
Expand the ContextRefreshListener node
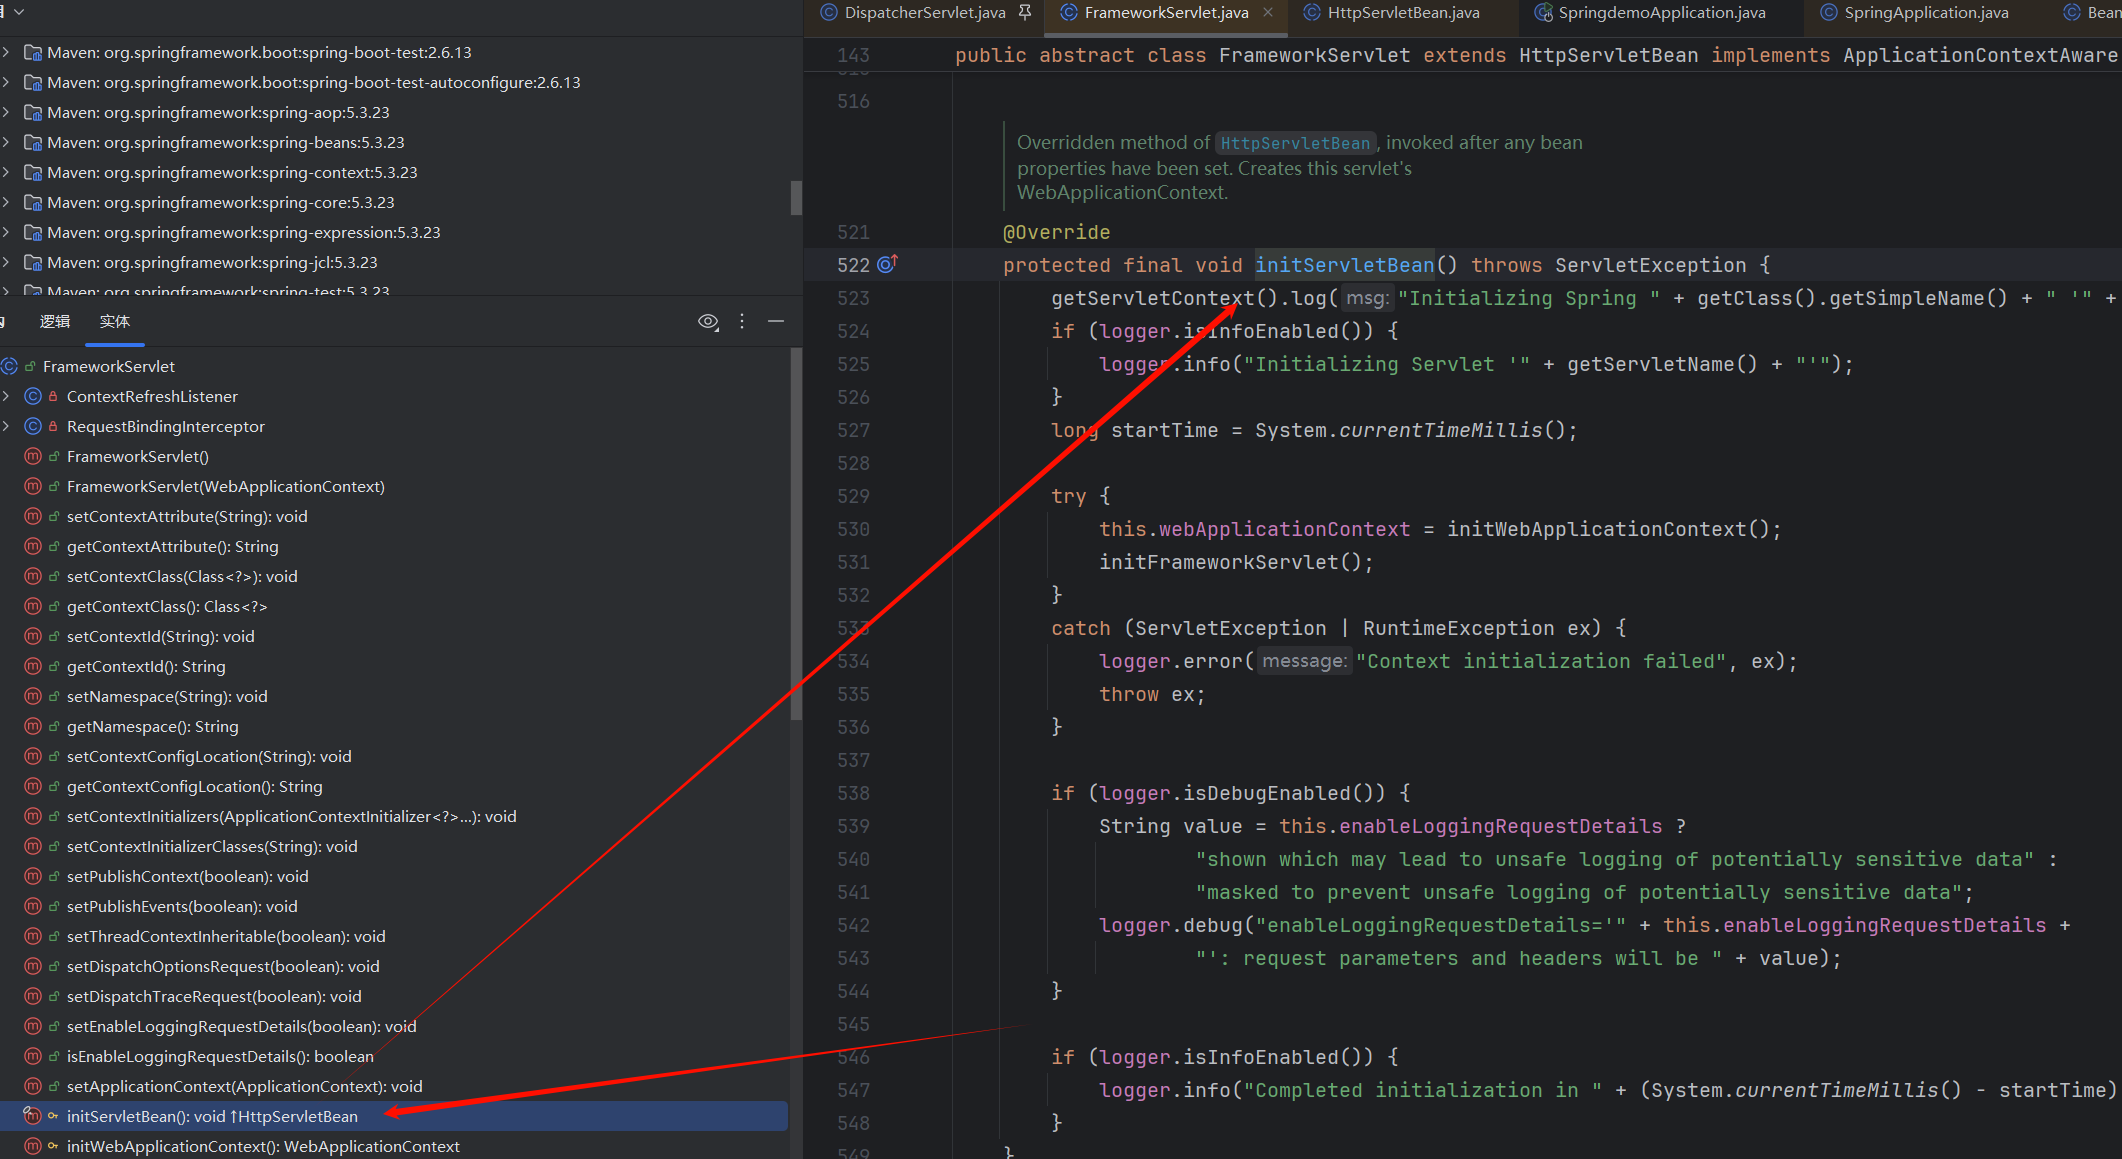coord(6,396)
